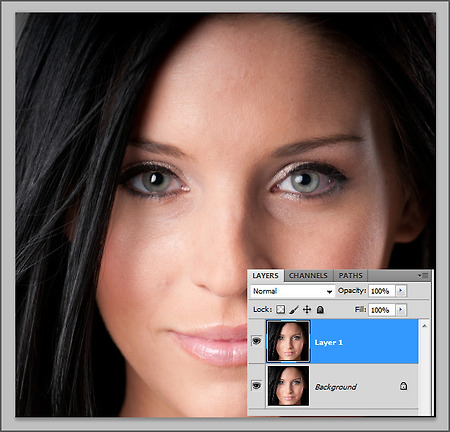Open the Opacity slider arrow
Image resolution: width=450 pixels, height=432 pixels.
click(401, 291)
